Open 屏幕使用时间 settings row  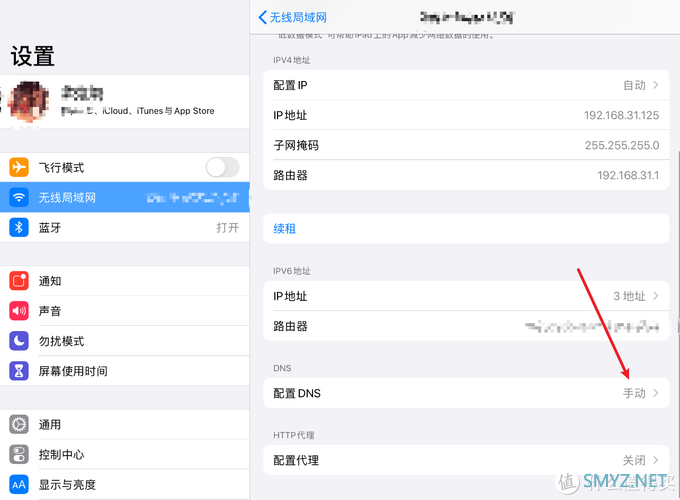125,371
